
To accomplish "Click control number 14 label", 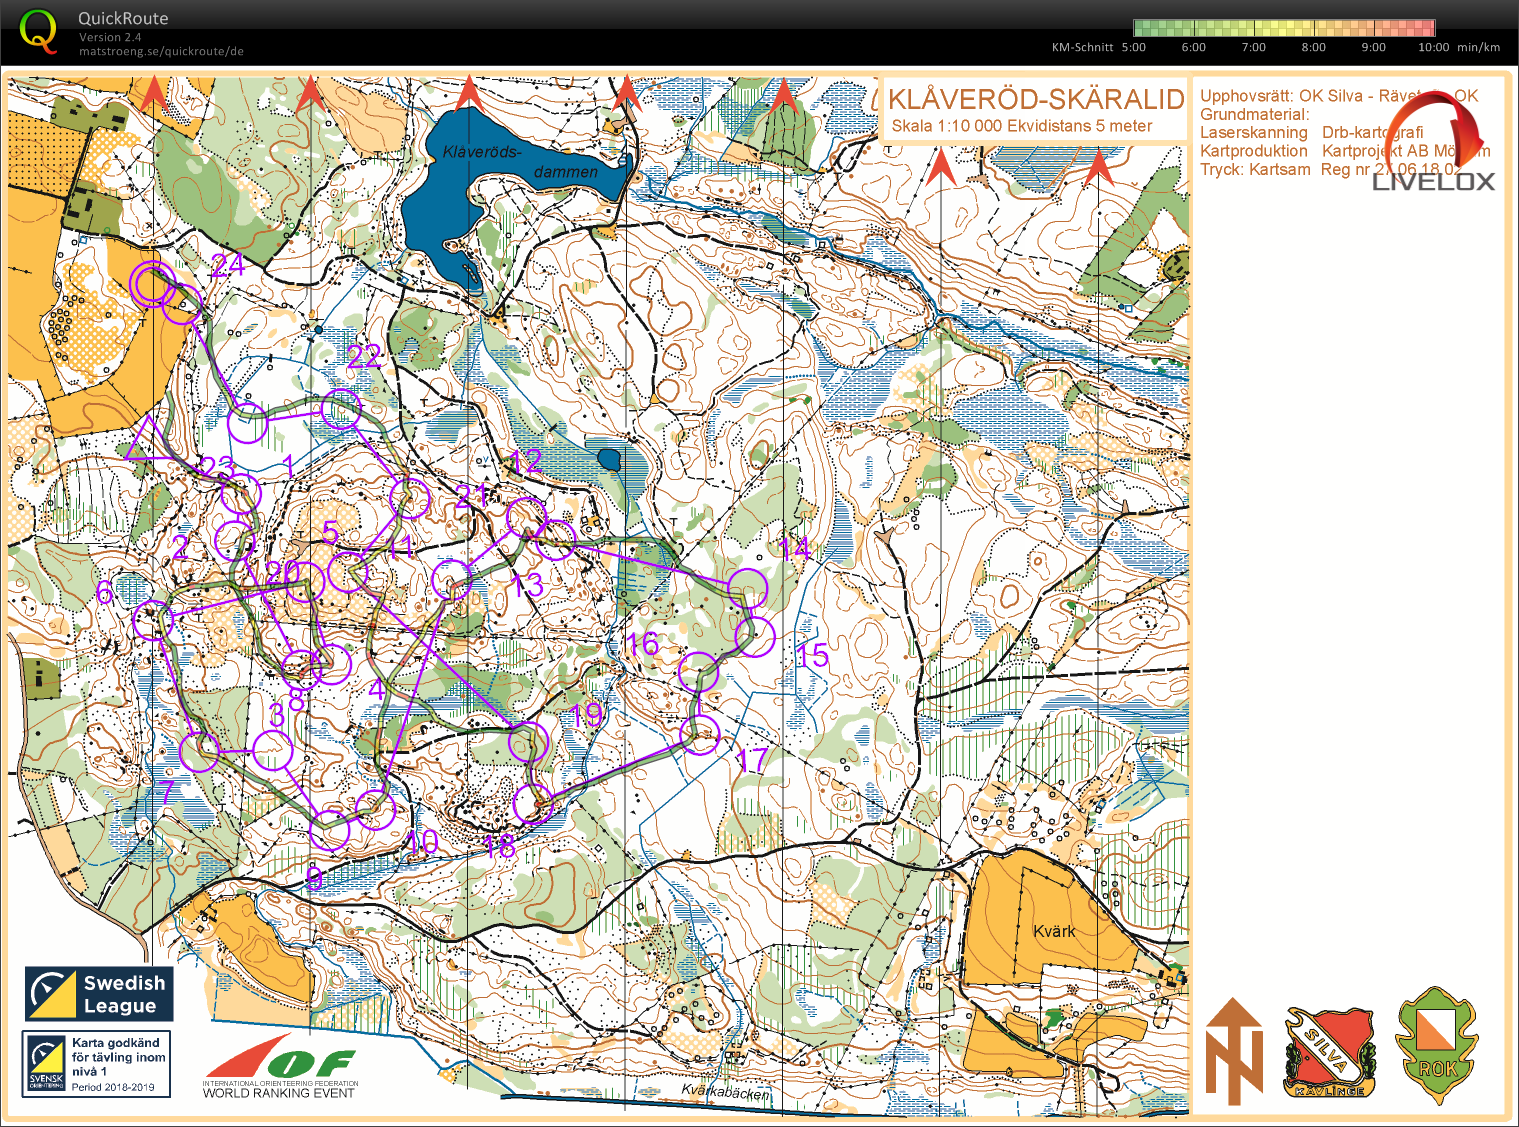I will click(795, 548).
